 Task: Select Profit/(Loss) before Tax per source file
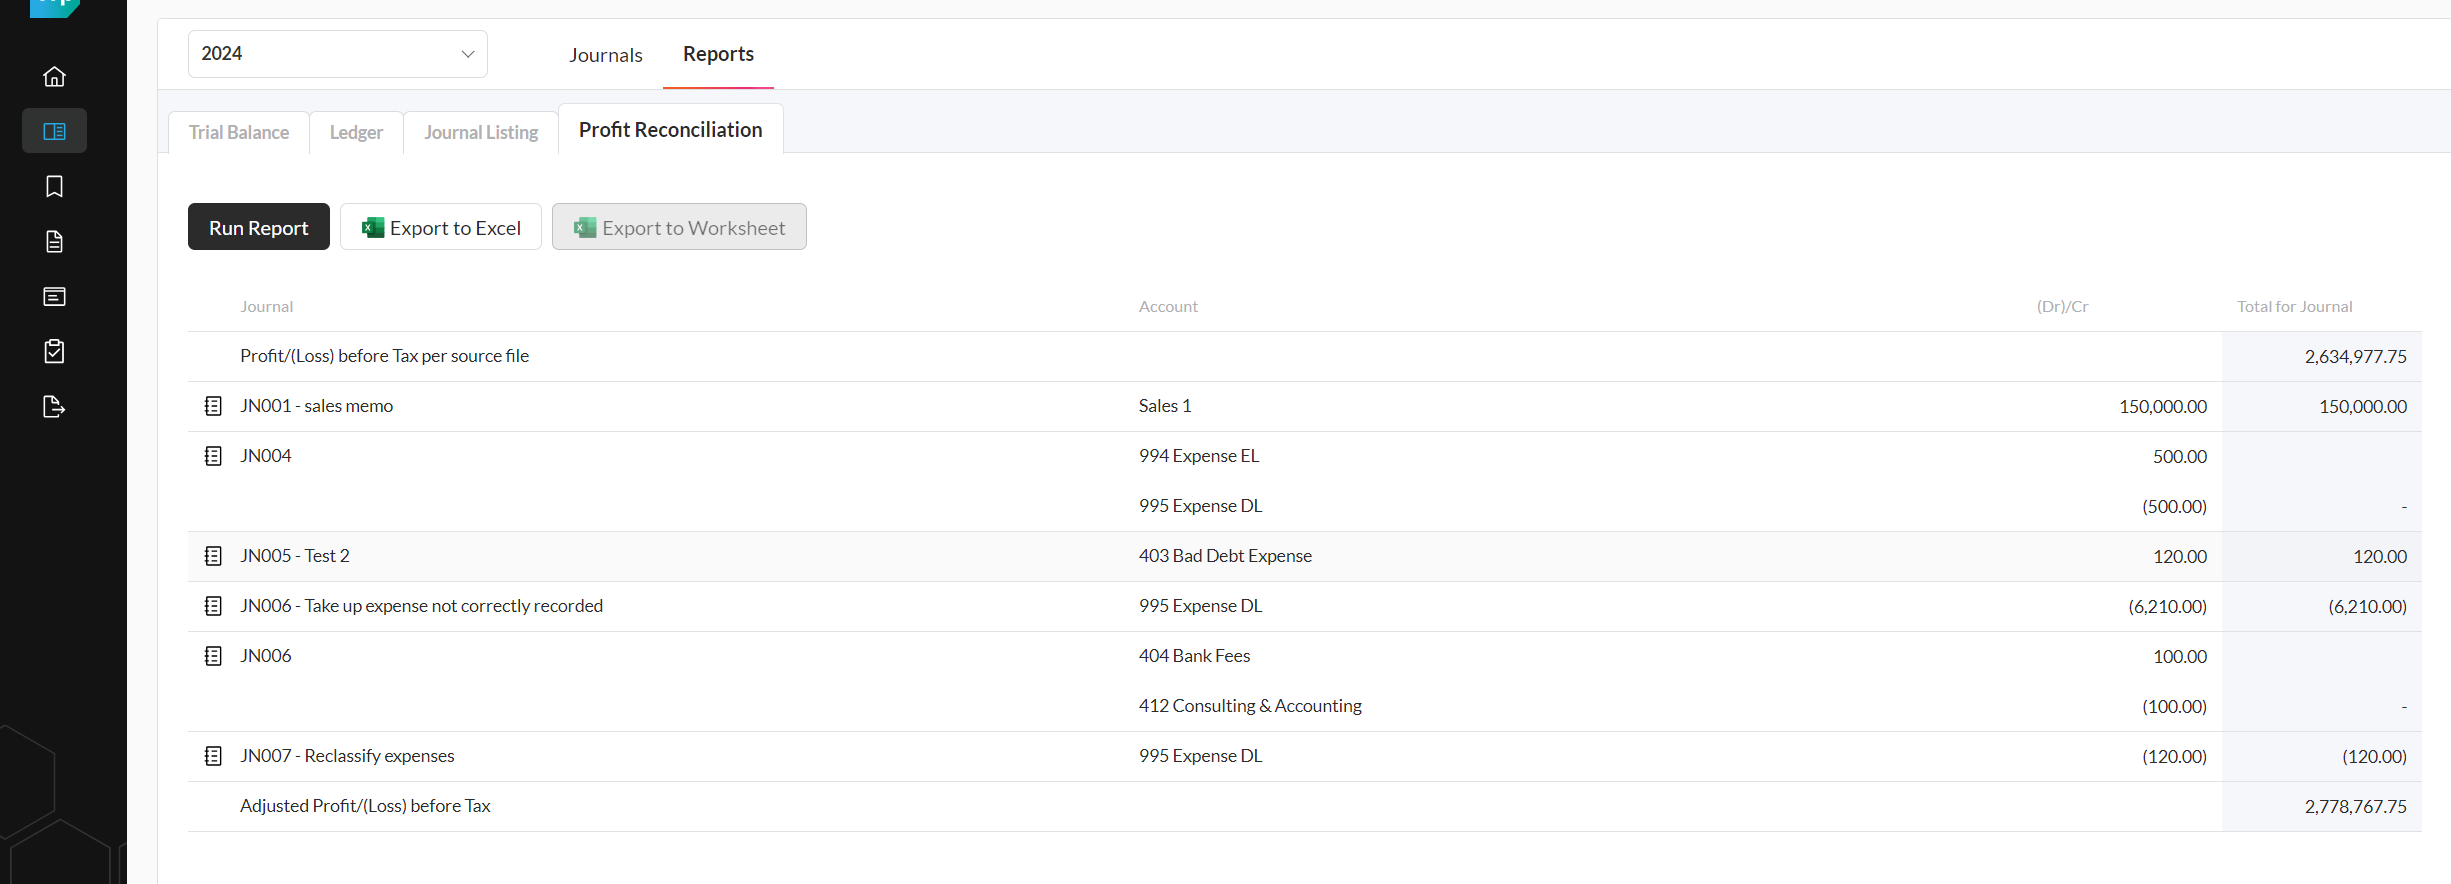[x=384, y=356]
